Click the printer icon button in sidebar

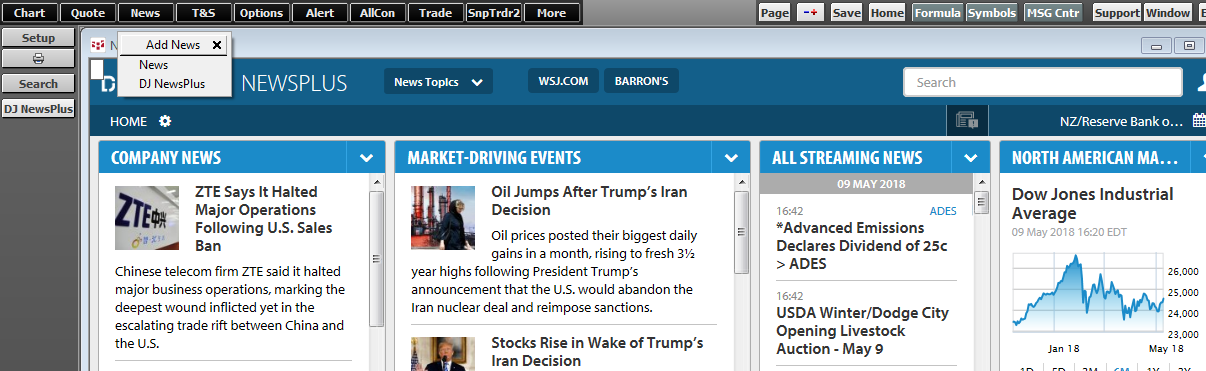tap(38, 60)
